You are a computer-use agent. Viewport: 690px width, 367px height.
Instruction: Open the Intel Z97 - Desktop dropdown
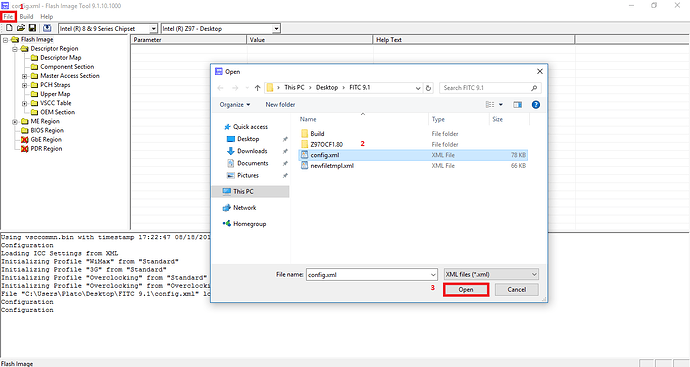point(276,29)
